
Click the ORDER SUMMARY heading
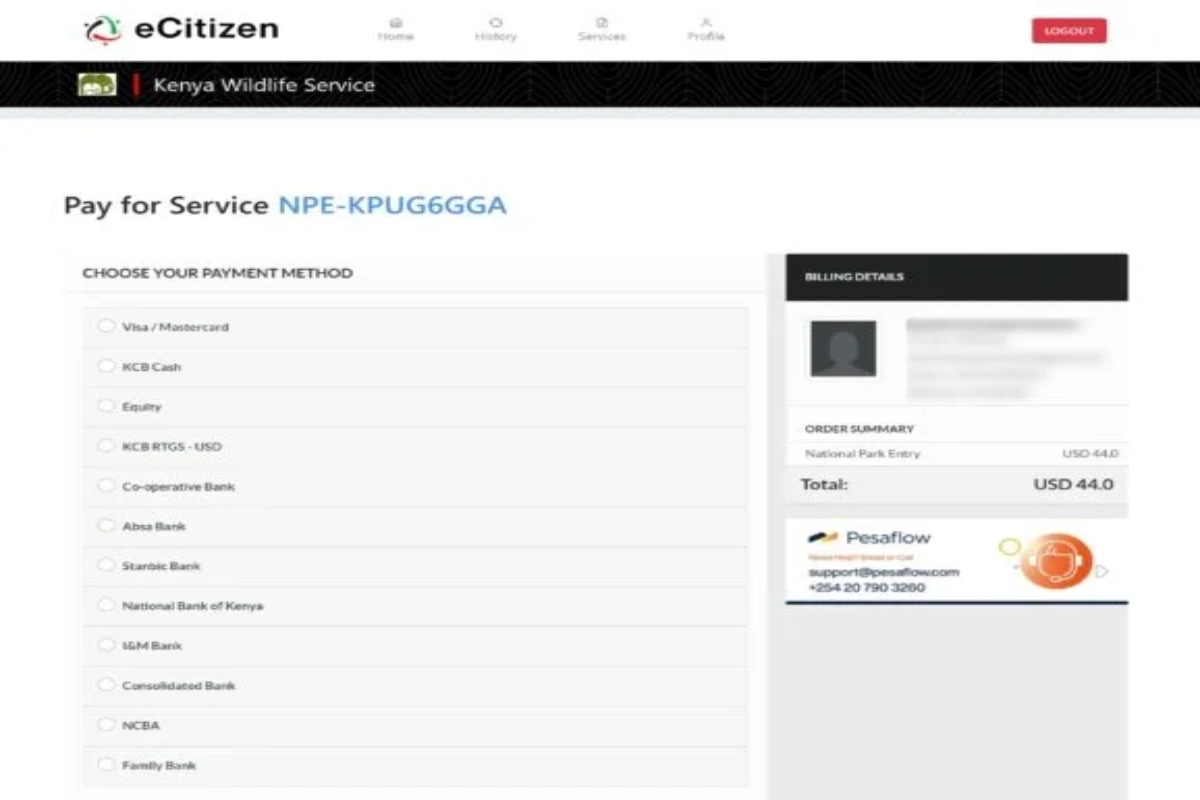pos(860,429)
